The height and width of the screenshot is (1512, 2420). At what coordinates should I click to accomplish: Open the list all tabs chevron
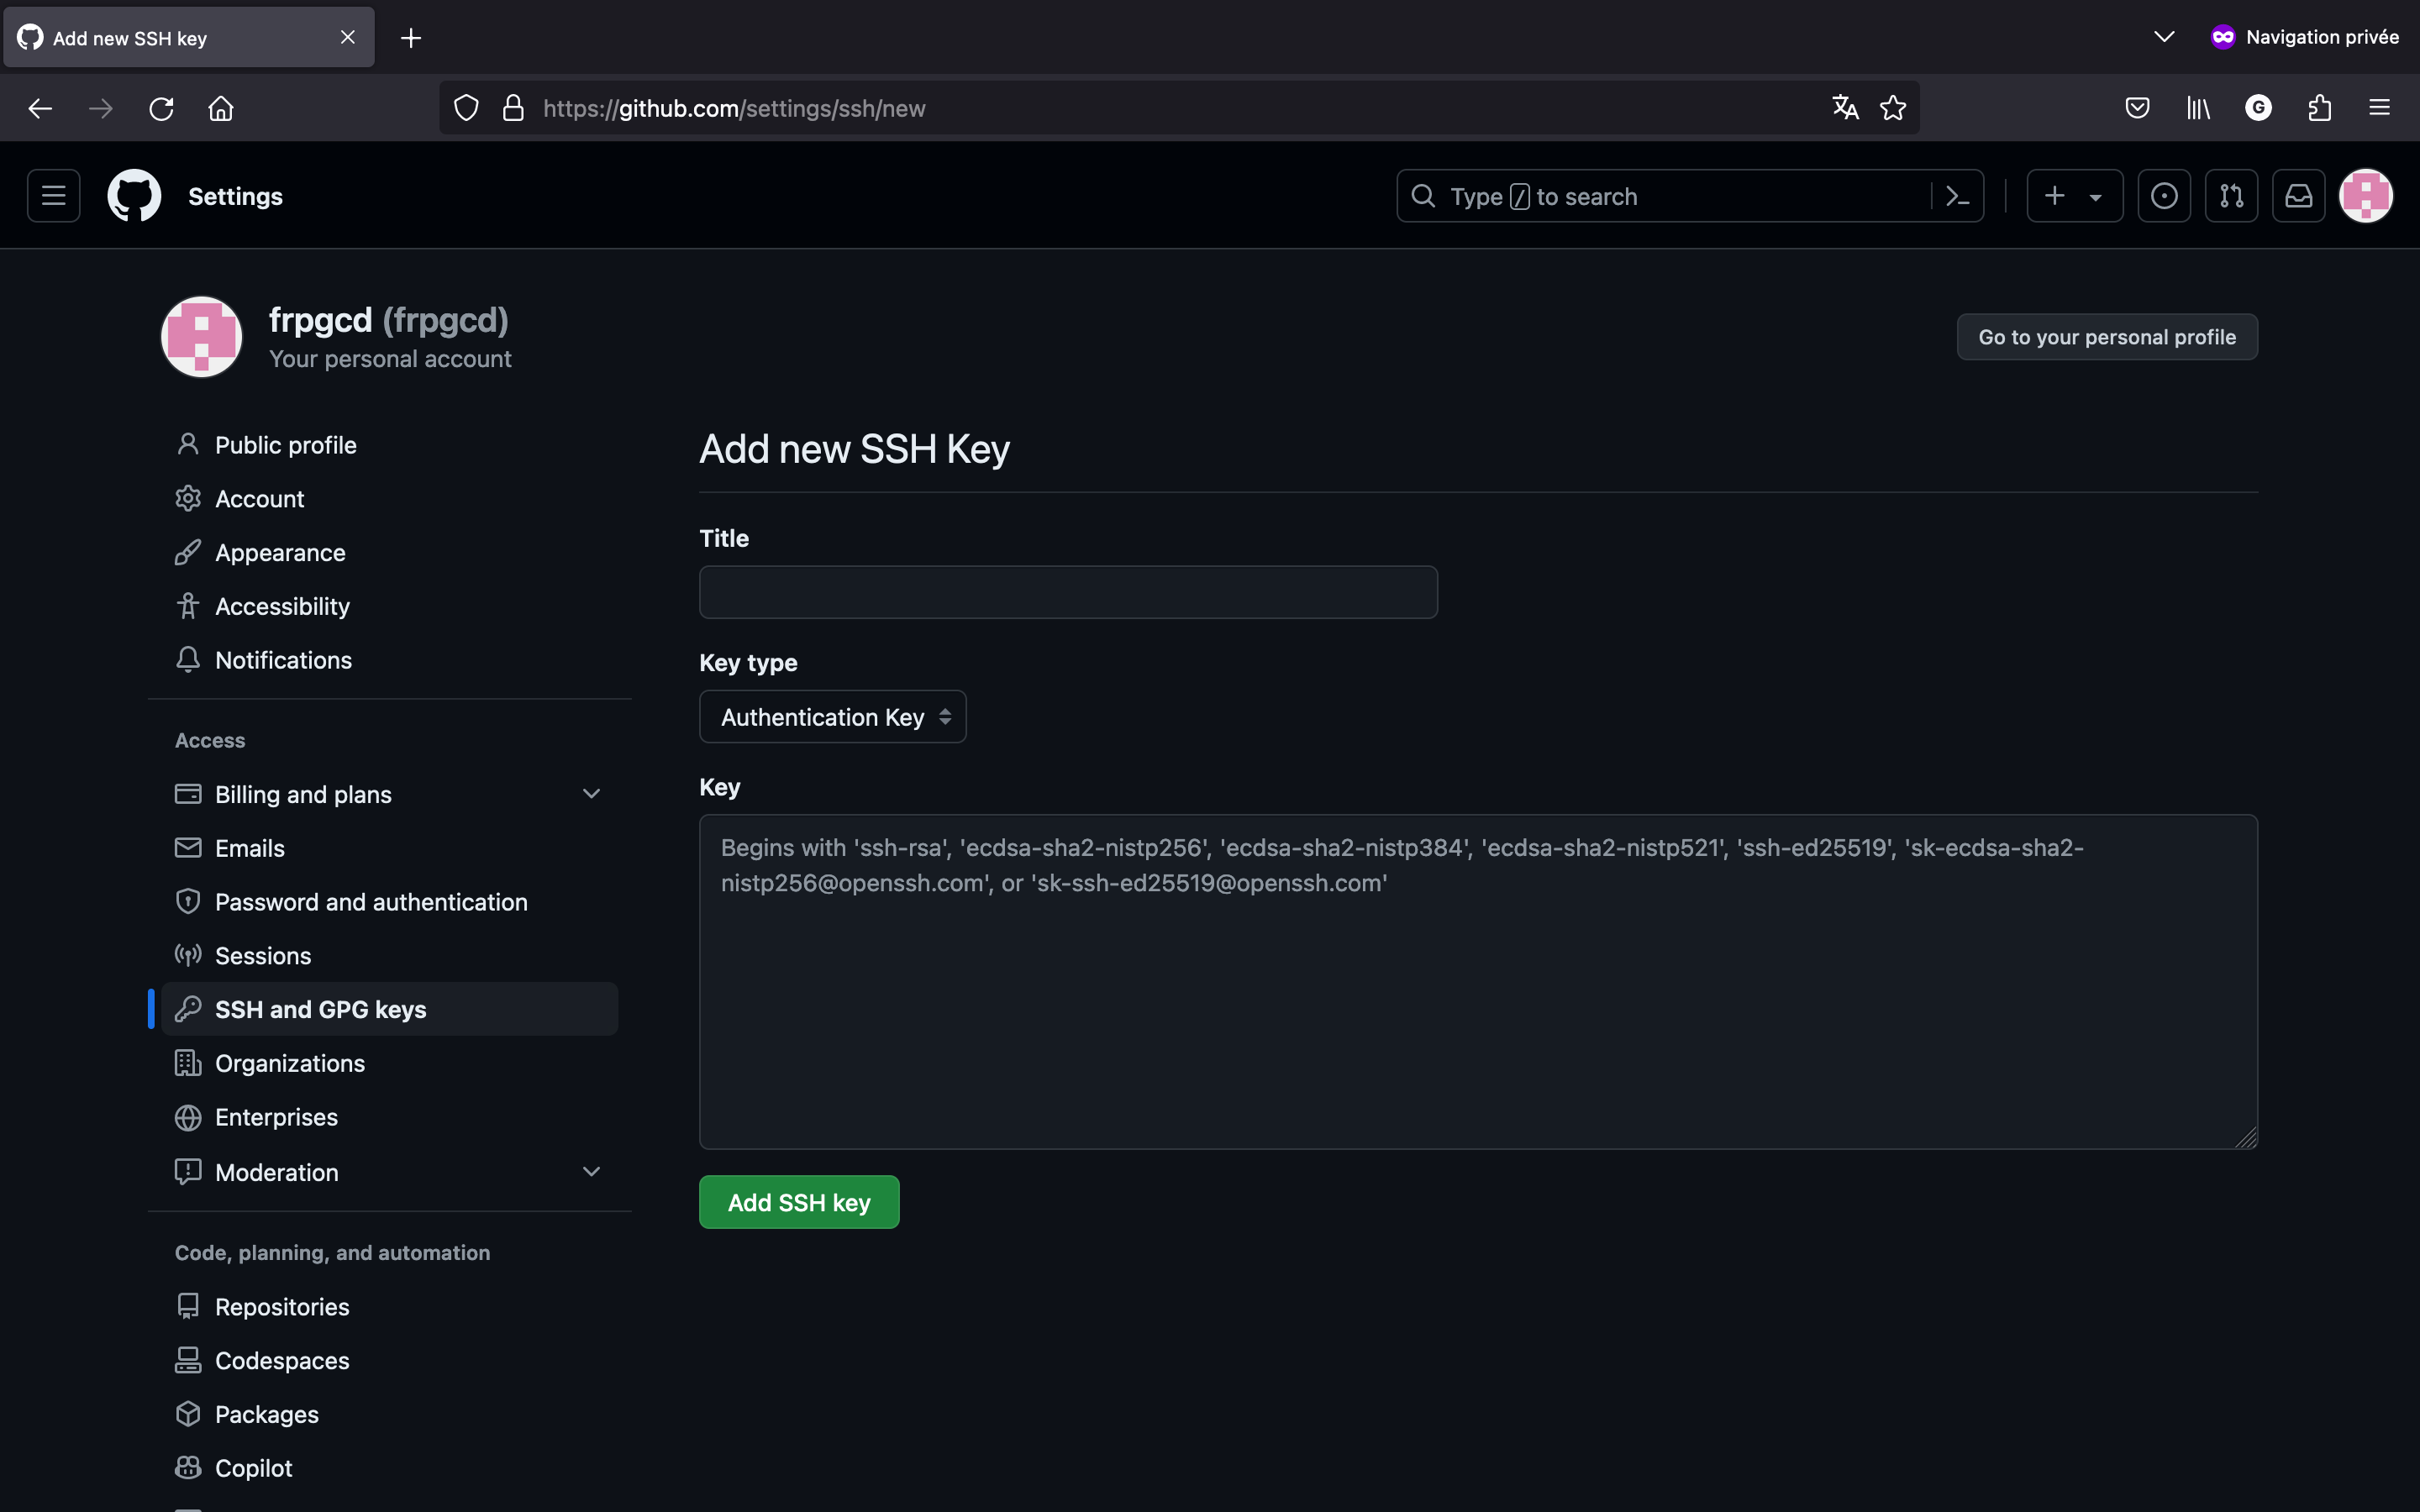pos(2164,37)
